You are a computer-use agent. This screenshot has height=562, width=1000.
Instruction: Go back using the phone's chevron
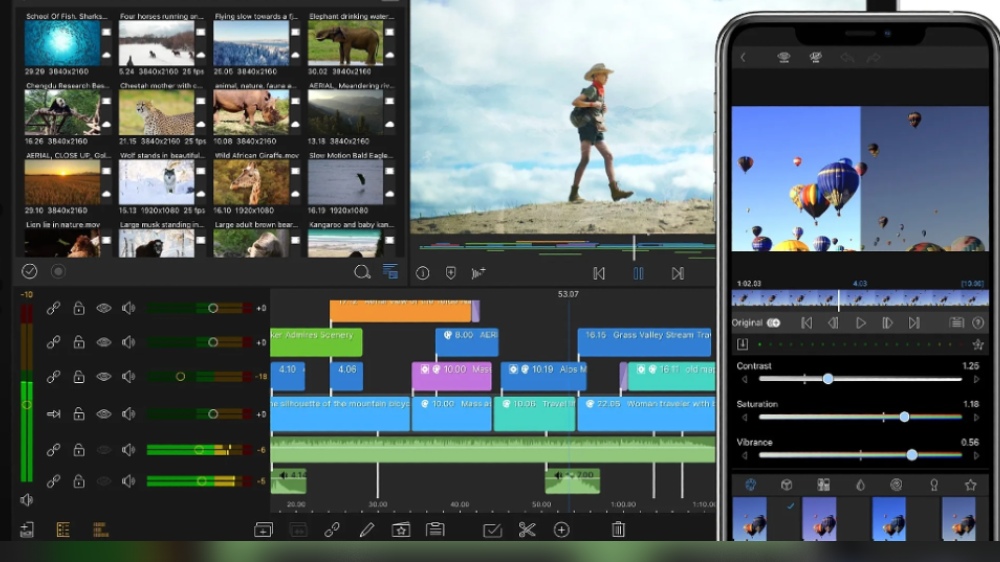coord(743,57)
